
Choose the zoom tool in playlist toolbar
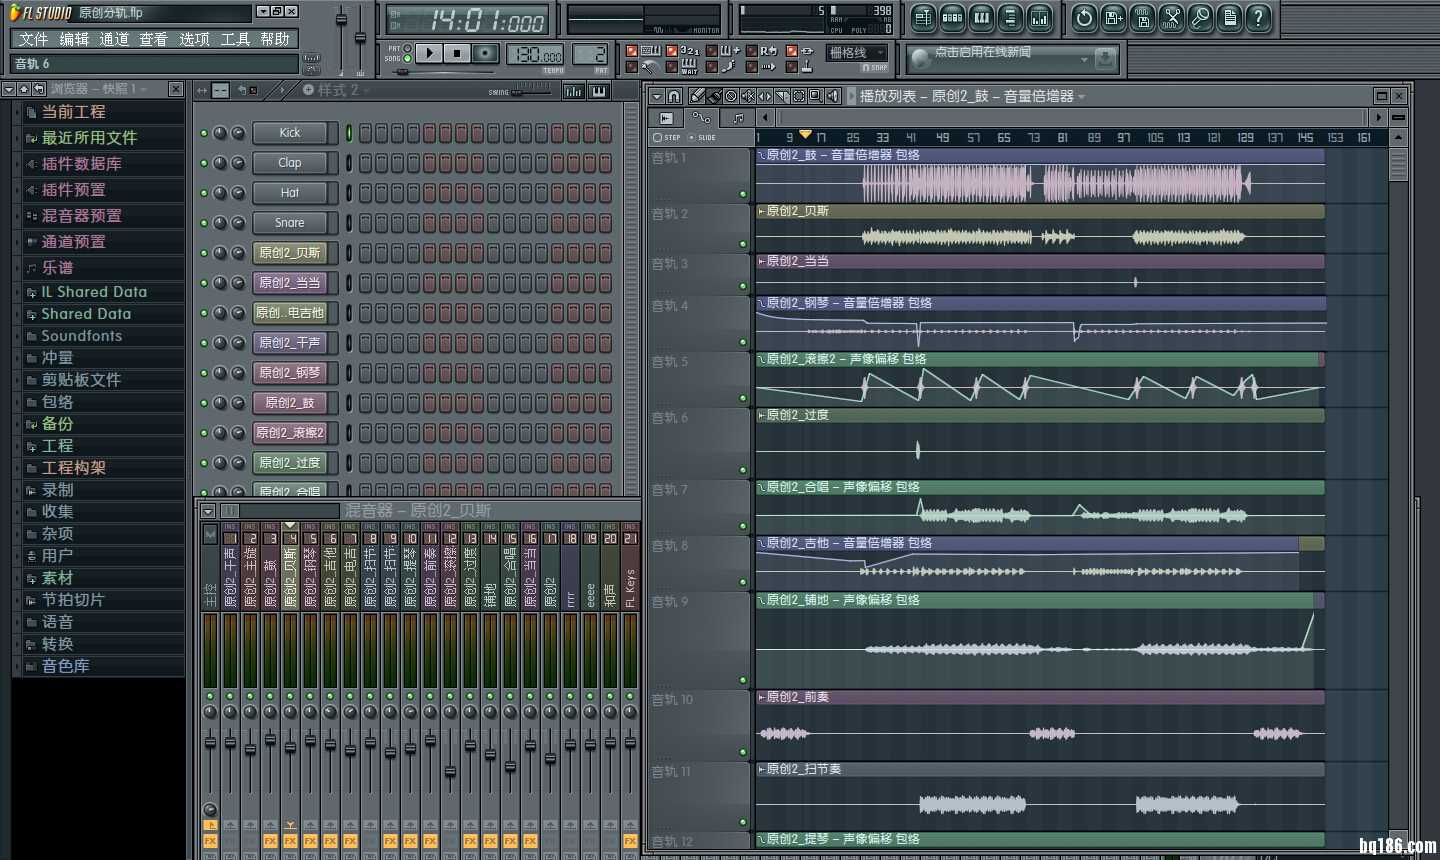point(816,96)
